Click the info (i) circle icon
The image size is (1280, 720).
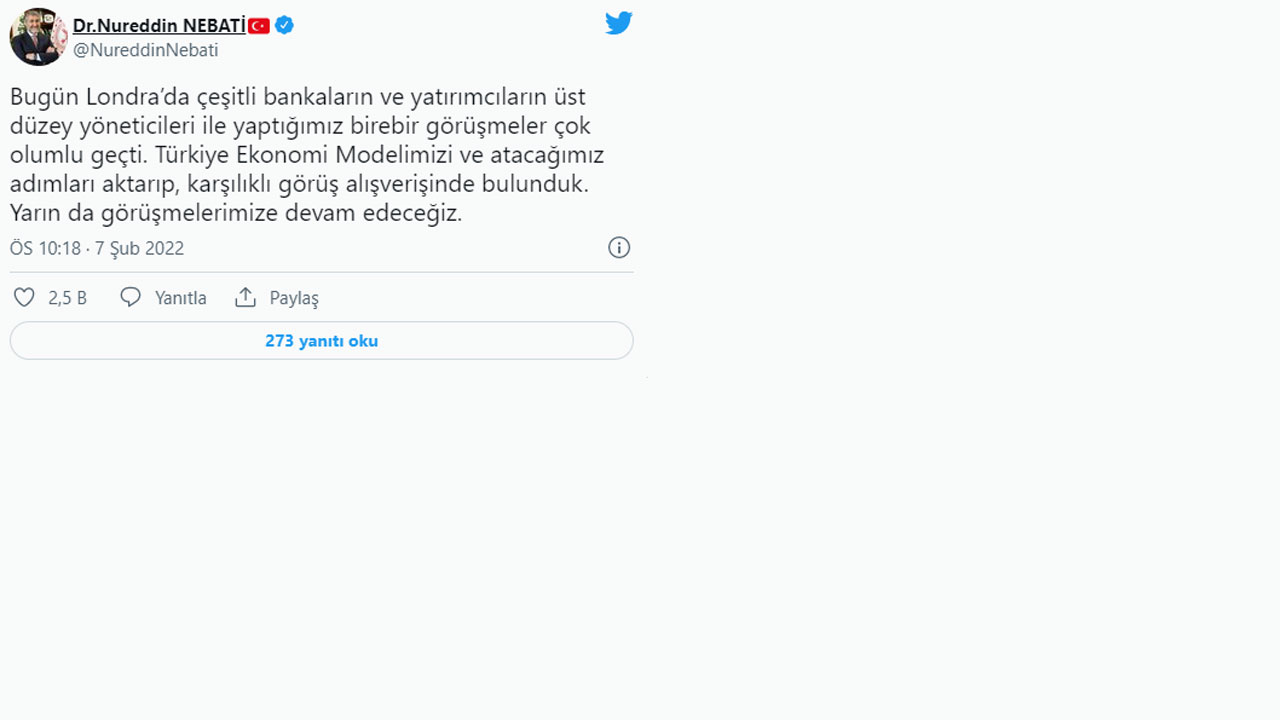point(618,248)
